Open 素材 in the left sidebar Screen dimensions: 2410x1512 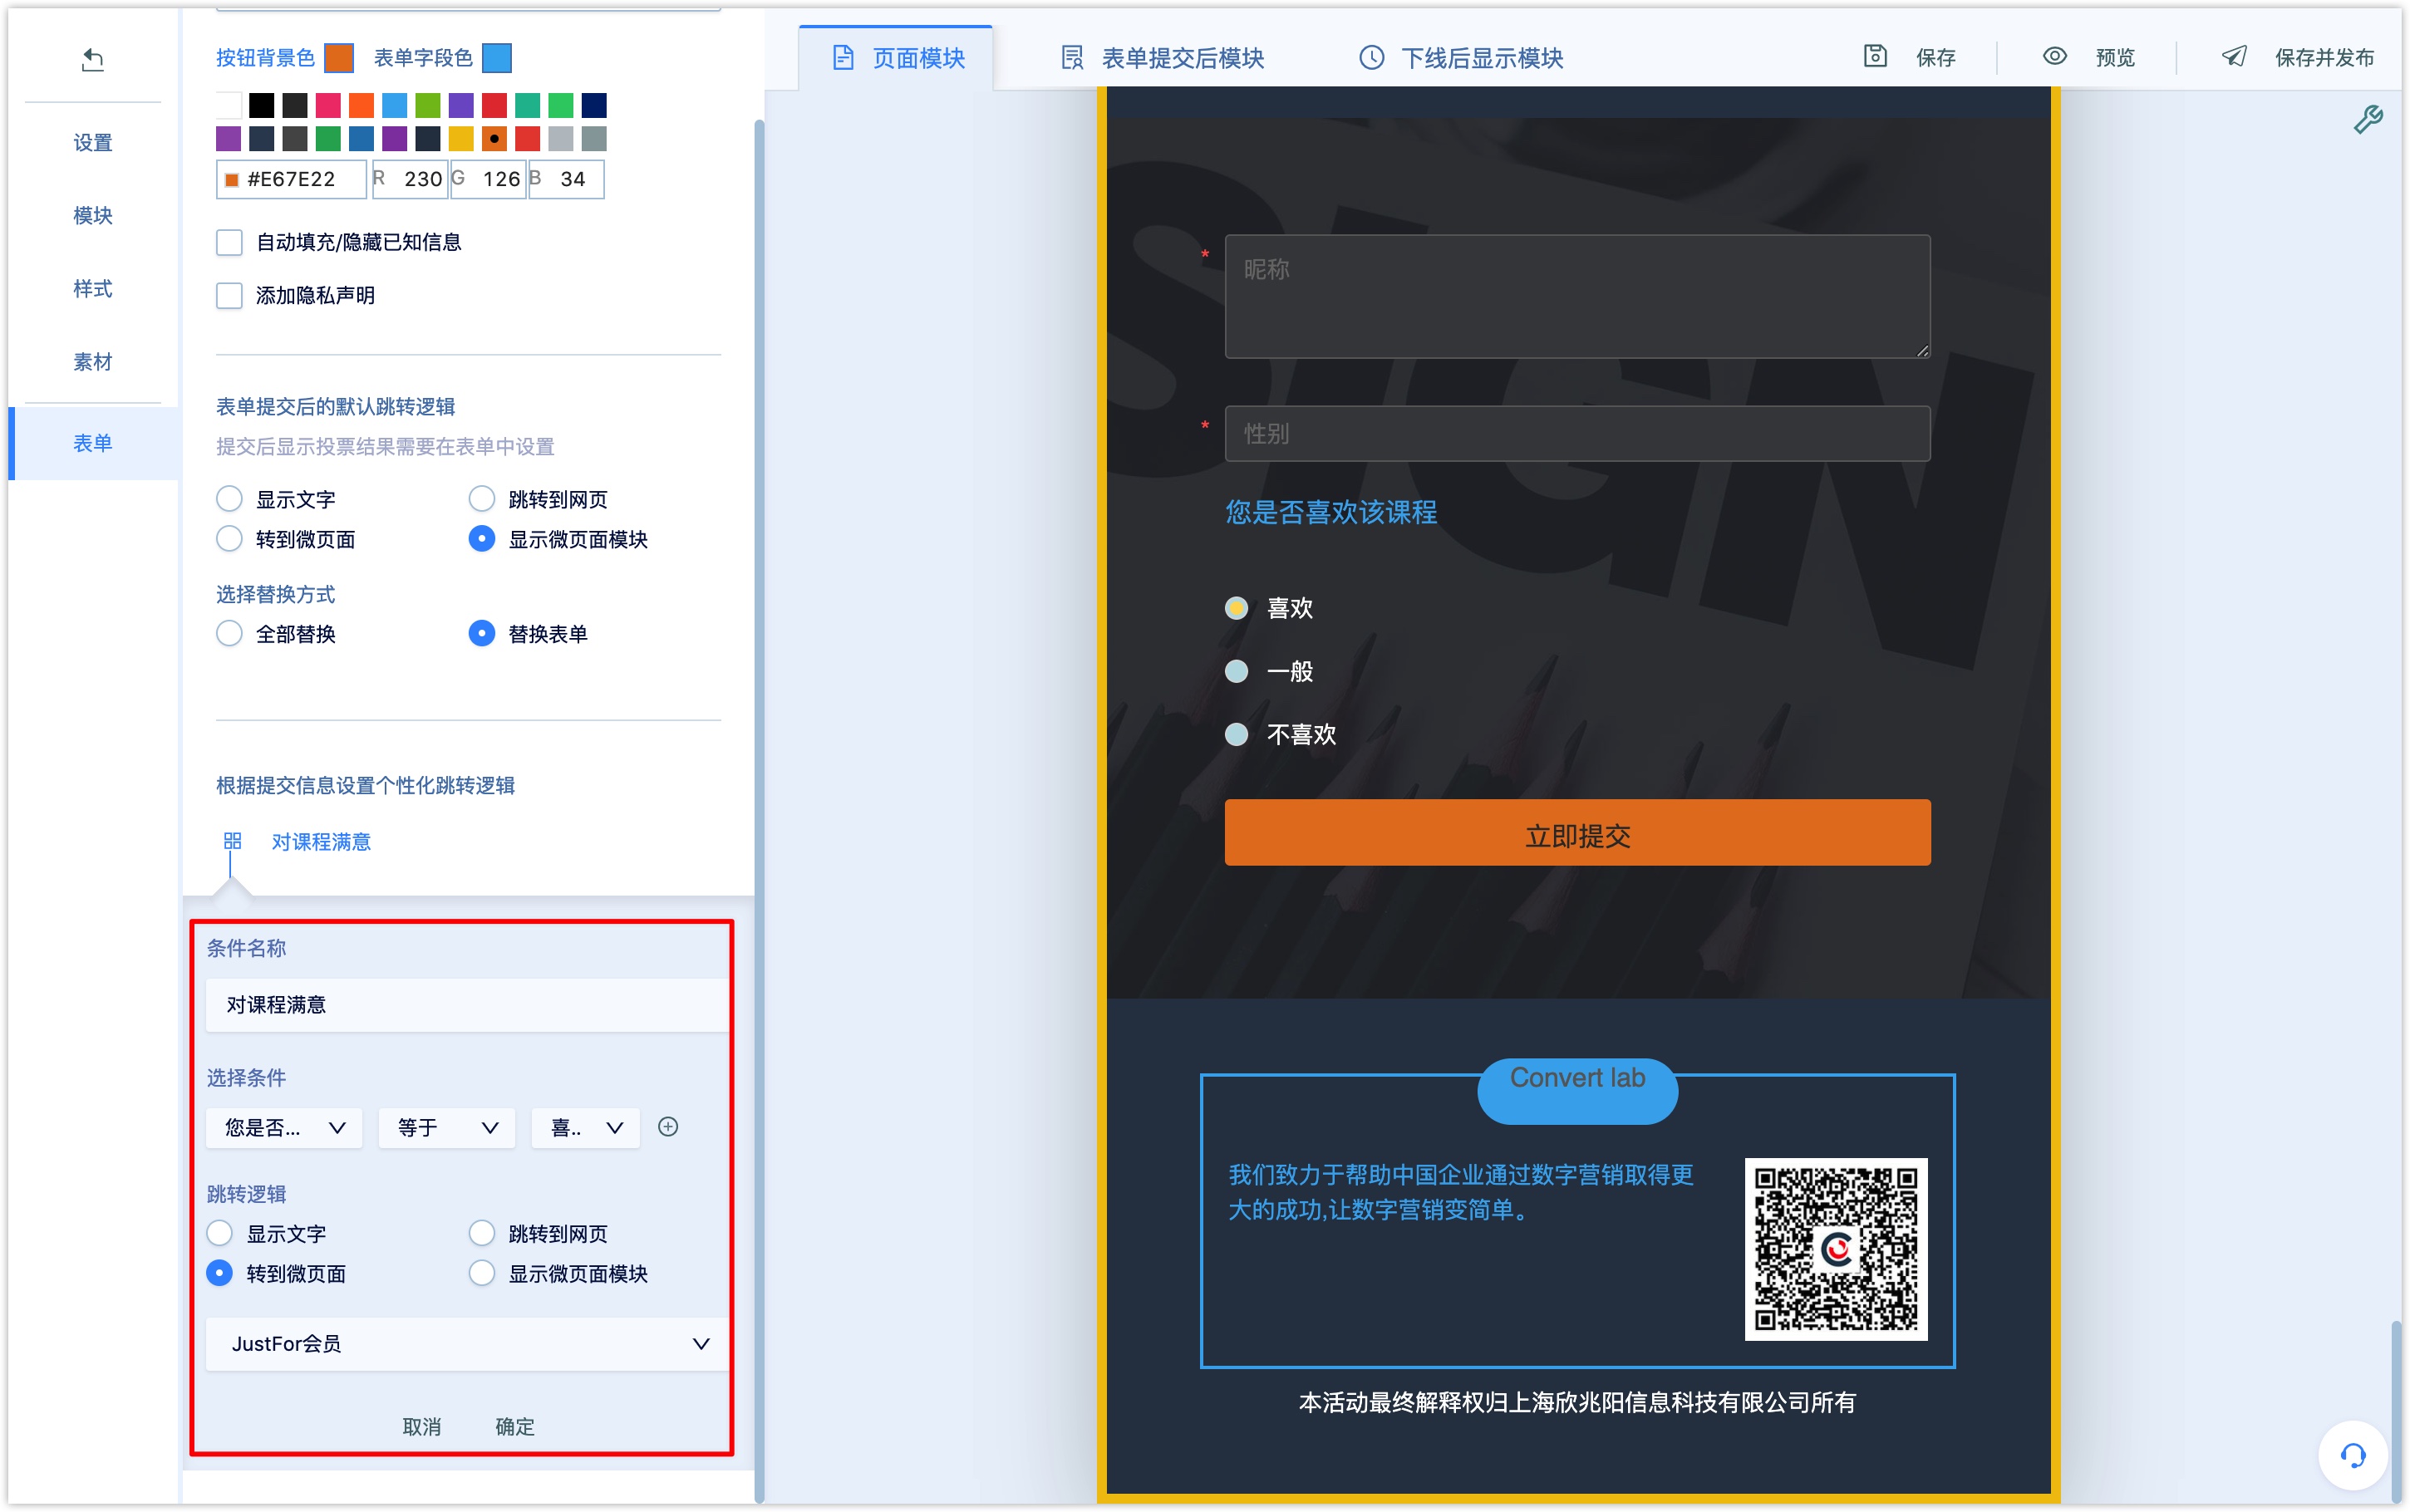pyautogui.click(x=92, y=362)
